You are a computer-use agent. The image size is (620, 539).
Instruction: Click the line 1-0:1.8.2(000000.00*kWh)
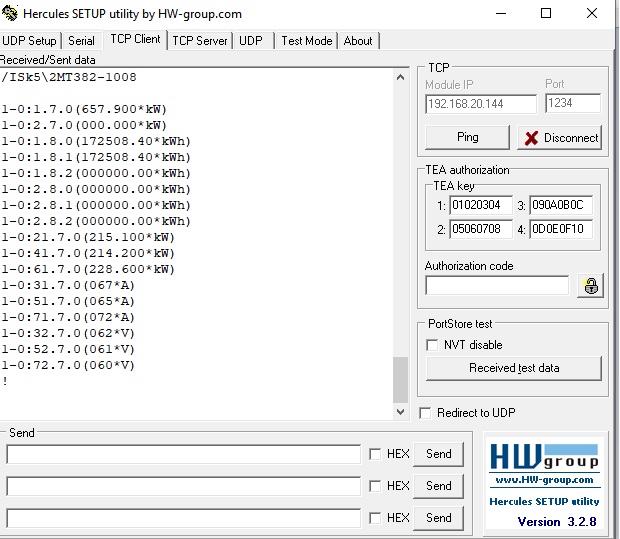click(x=96, y=173)
